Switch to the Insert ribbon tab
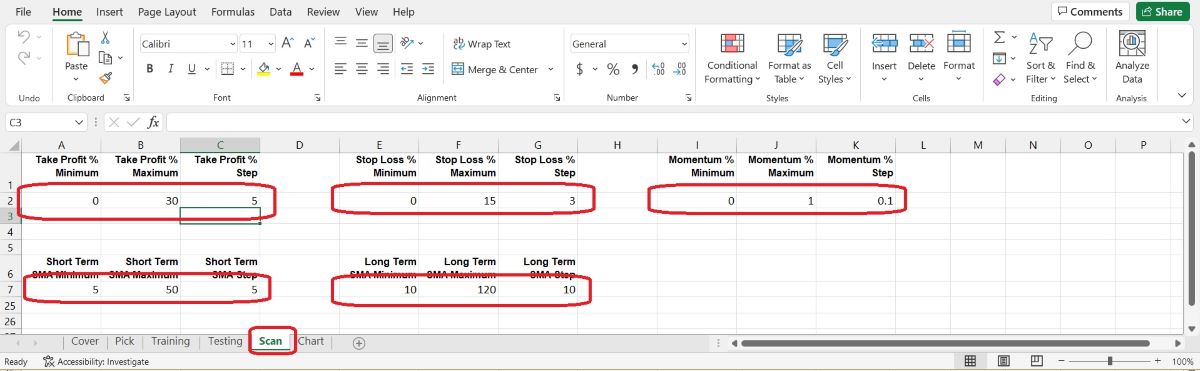The width and height of the screenshot is (1200, 371). [x=110, y=12]
